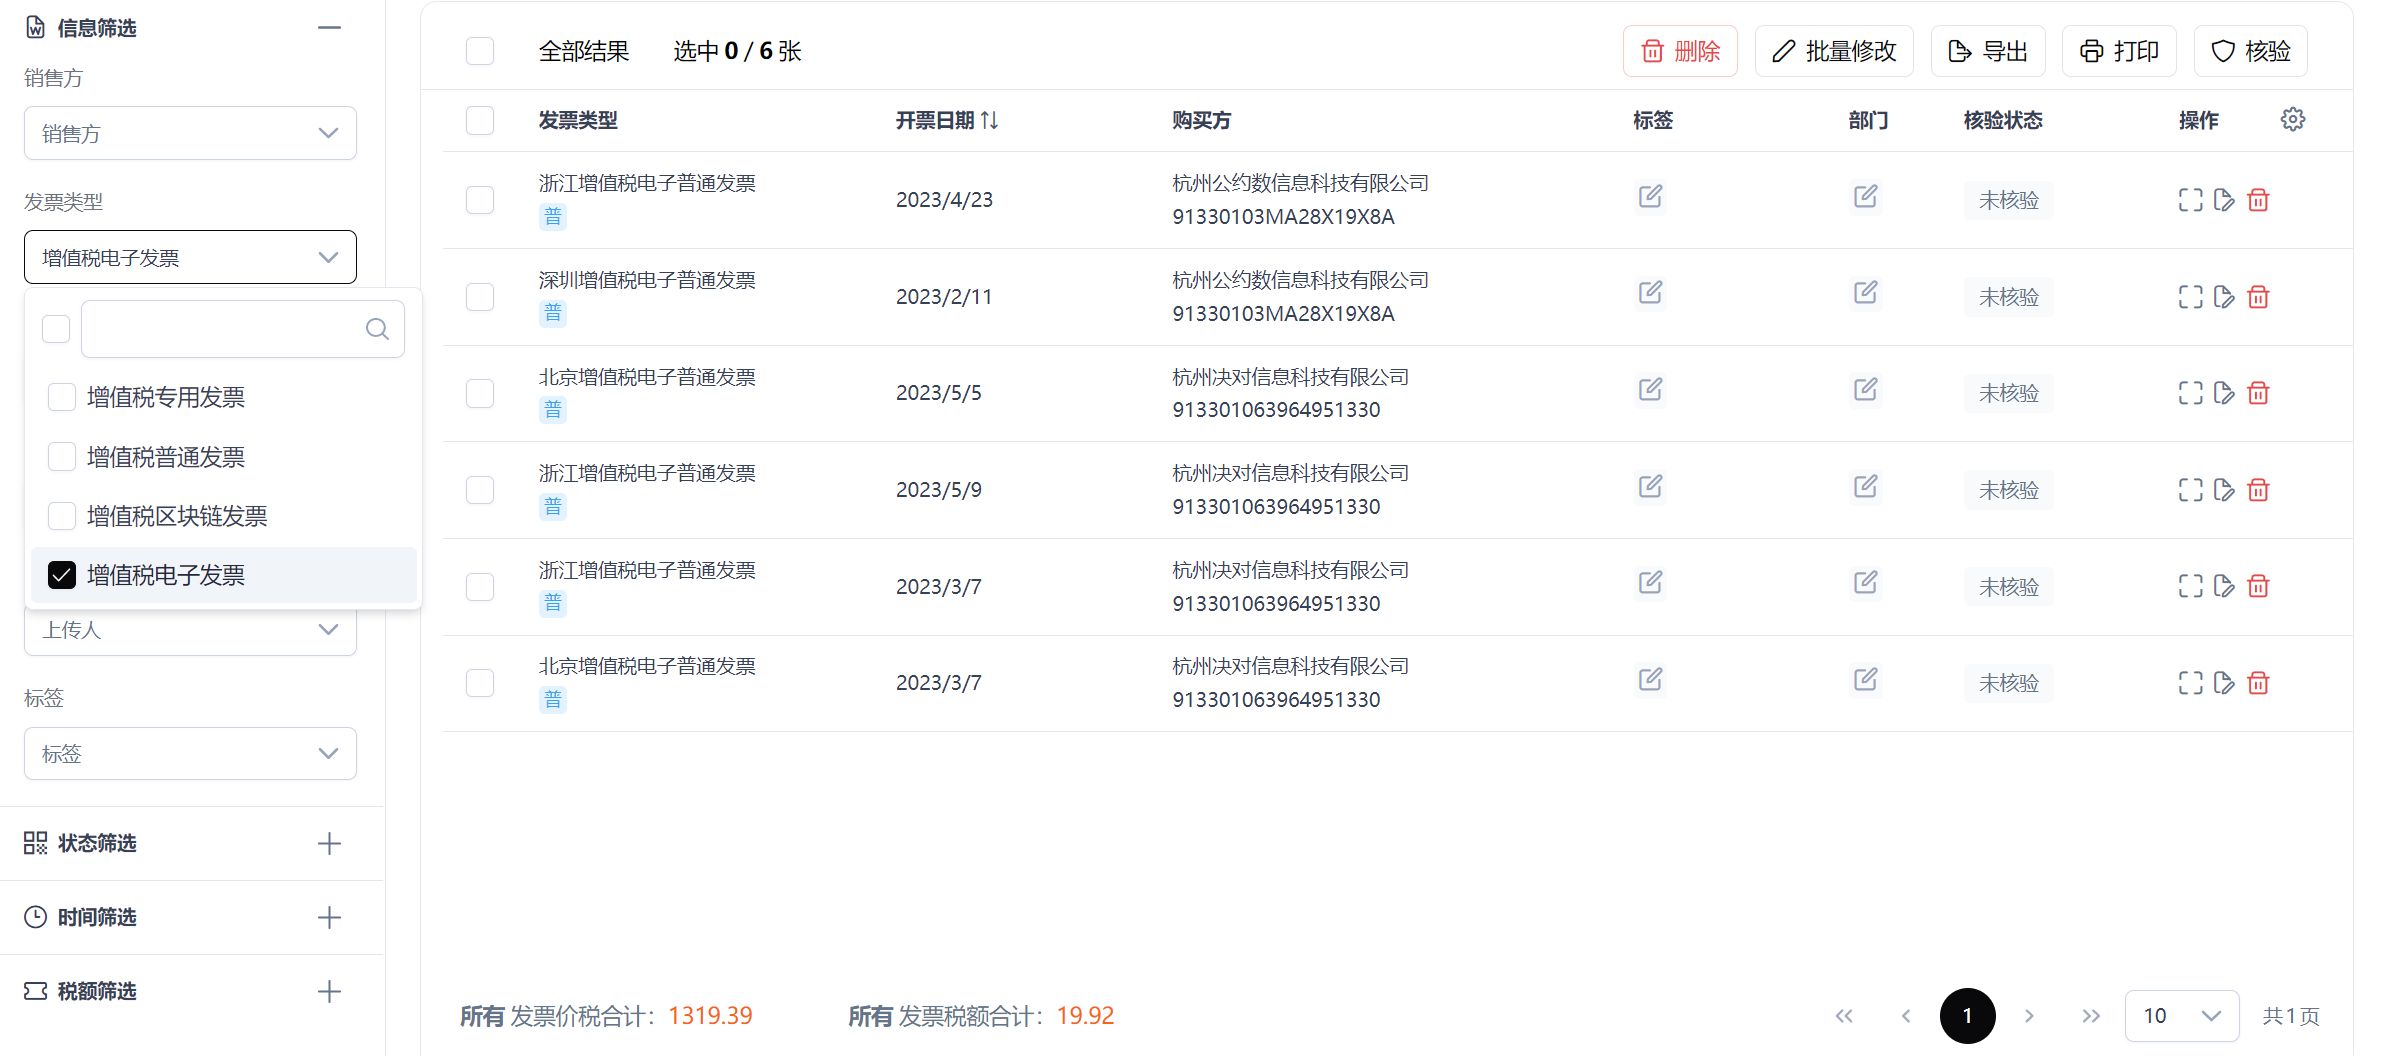Screen dimensions: 2386x1056
Task: Select checkbox for 深圳增值税电子普通发票 row
Action: click(480, 297)
